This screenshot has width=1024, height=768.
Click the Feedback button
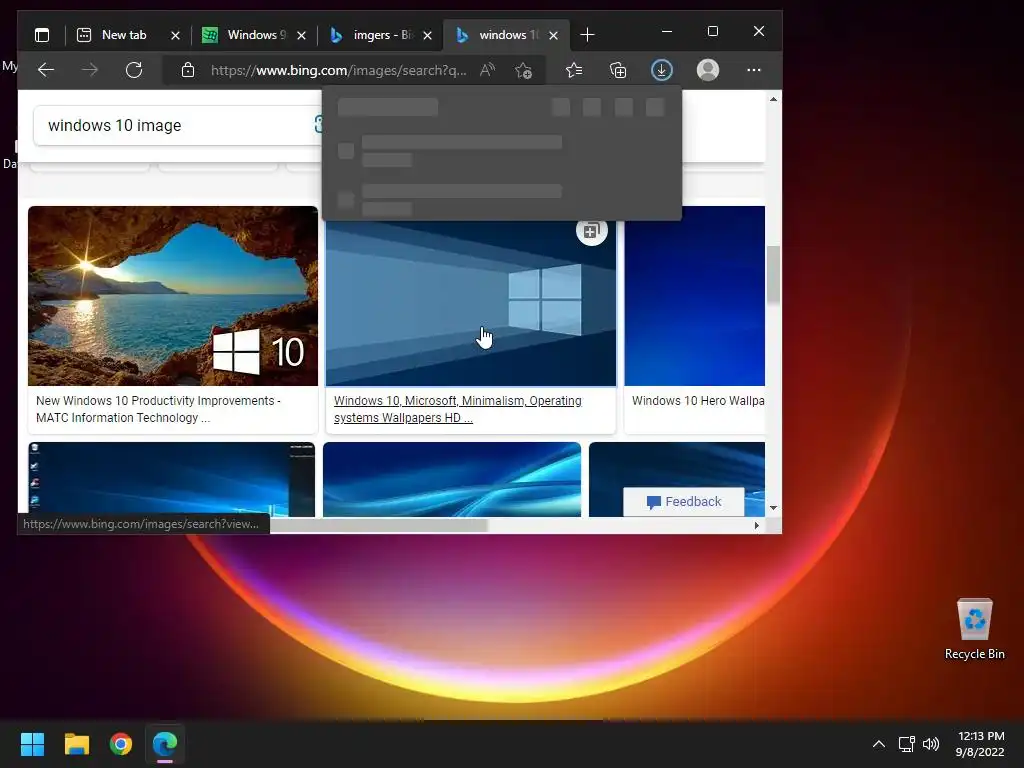684,502
